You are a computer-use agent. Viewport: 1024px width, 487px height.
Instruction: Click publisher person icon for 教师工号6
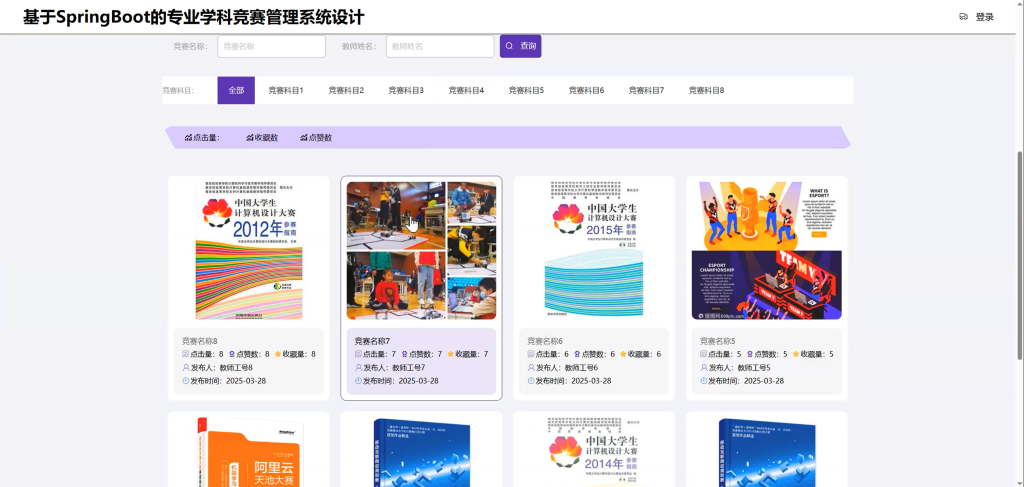pos(531,368)
